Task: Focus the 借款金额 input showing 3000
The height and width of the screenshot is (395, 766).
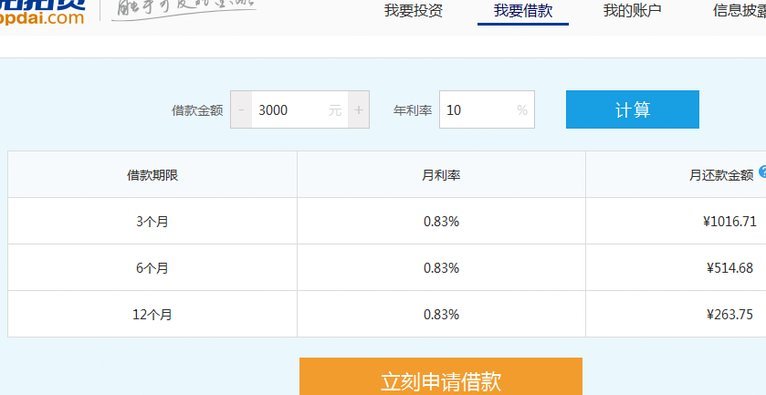Action: tap(299, 110)
